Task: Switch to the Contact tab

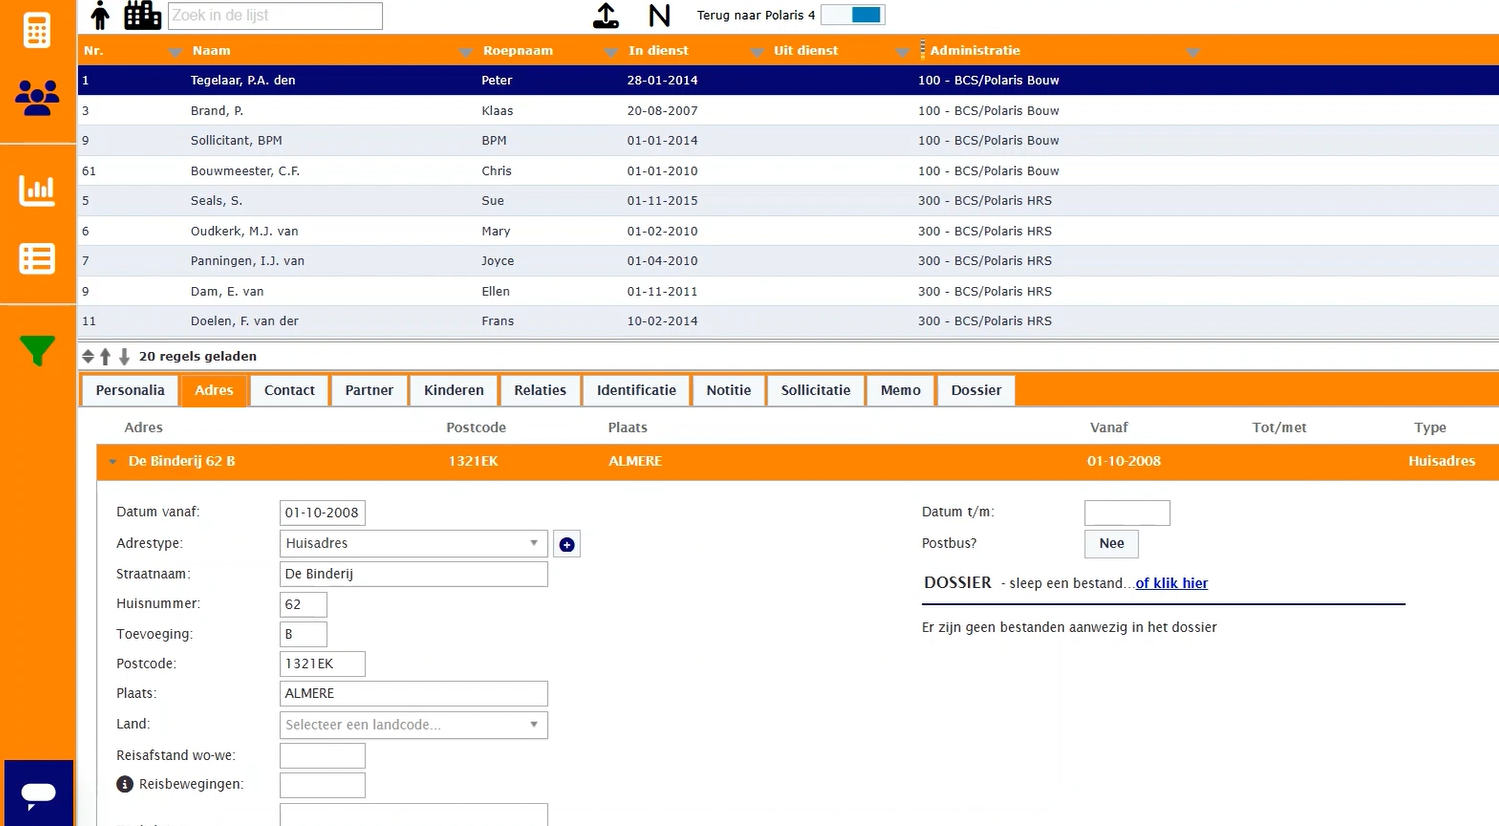Action: pos(289,390)
